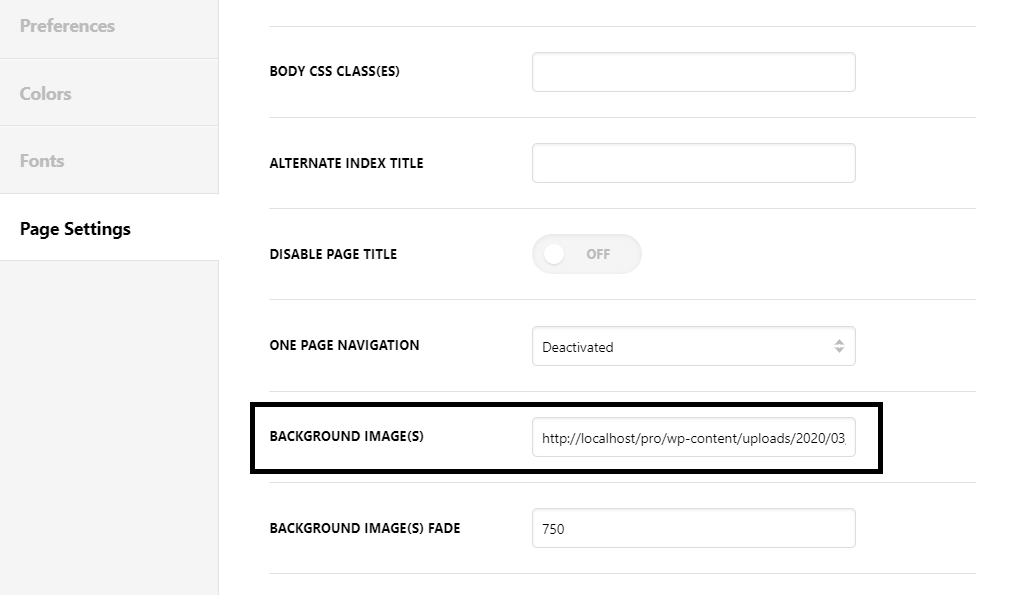Select the Page Settings tab
Viewport: 1025px width, 595px height.
(x=109, y=228)
